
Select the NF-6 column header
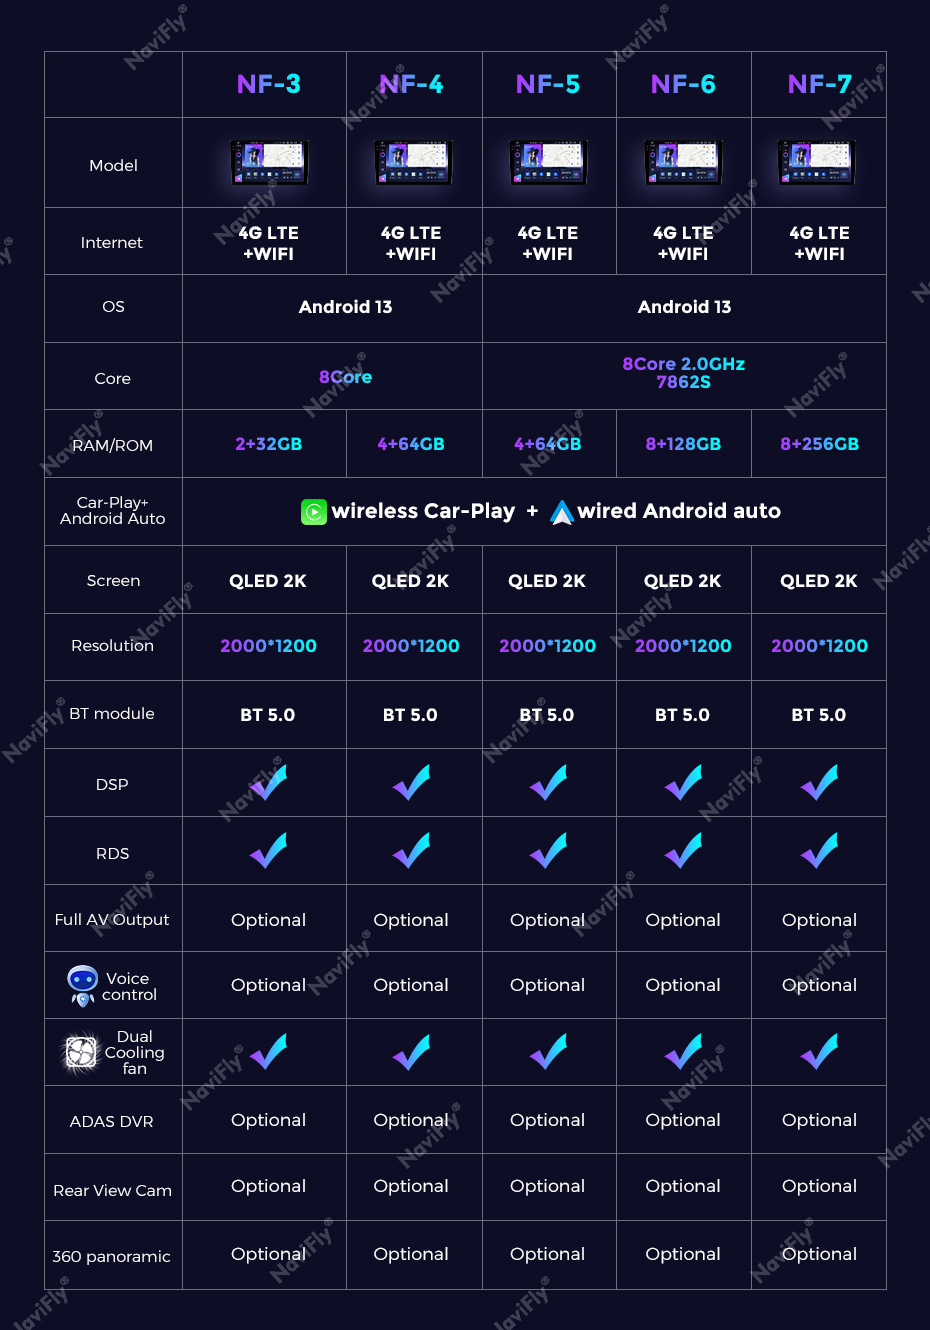tap(683, 84)
